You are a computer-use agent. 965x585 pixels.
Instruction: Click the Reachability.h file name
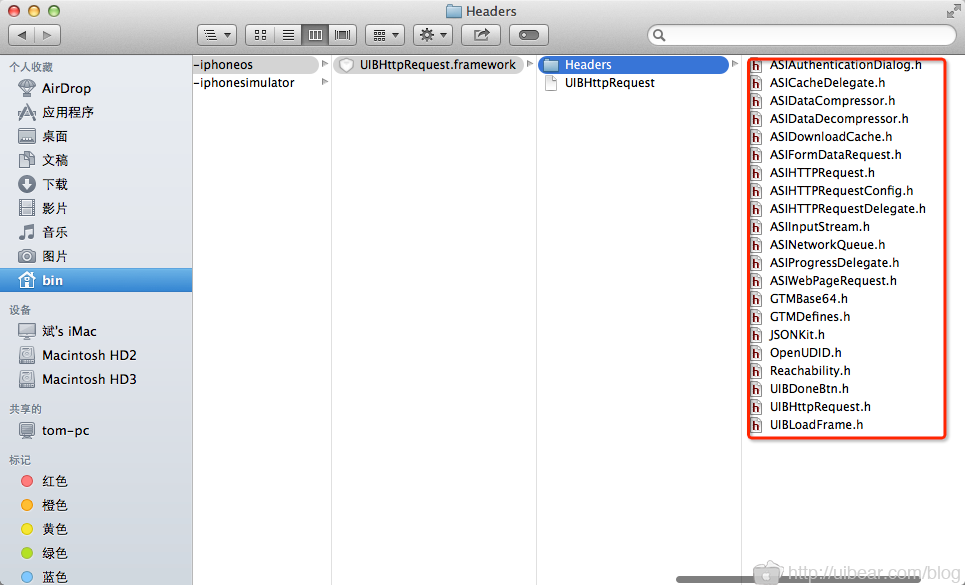(810, 371)
